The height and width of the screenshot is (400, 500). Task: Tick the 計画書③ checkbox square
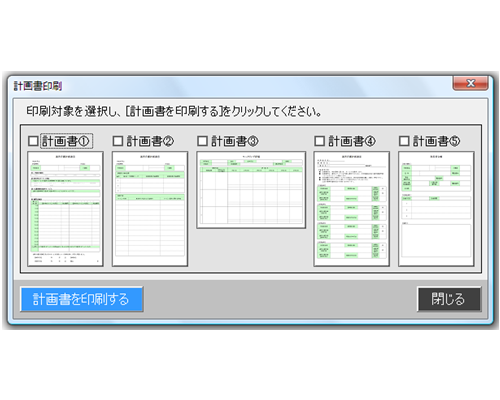tap(202, 141)
